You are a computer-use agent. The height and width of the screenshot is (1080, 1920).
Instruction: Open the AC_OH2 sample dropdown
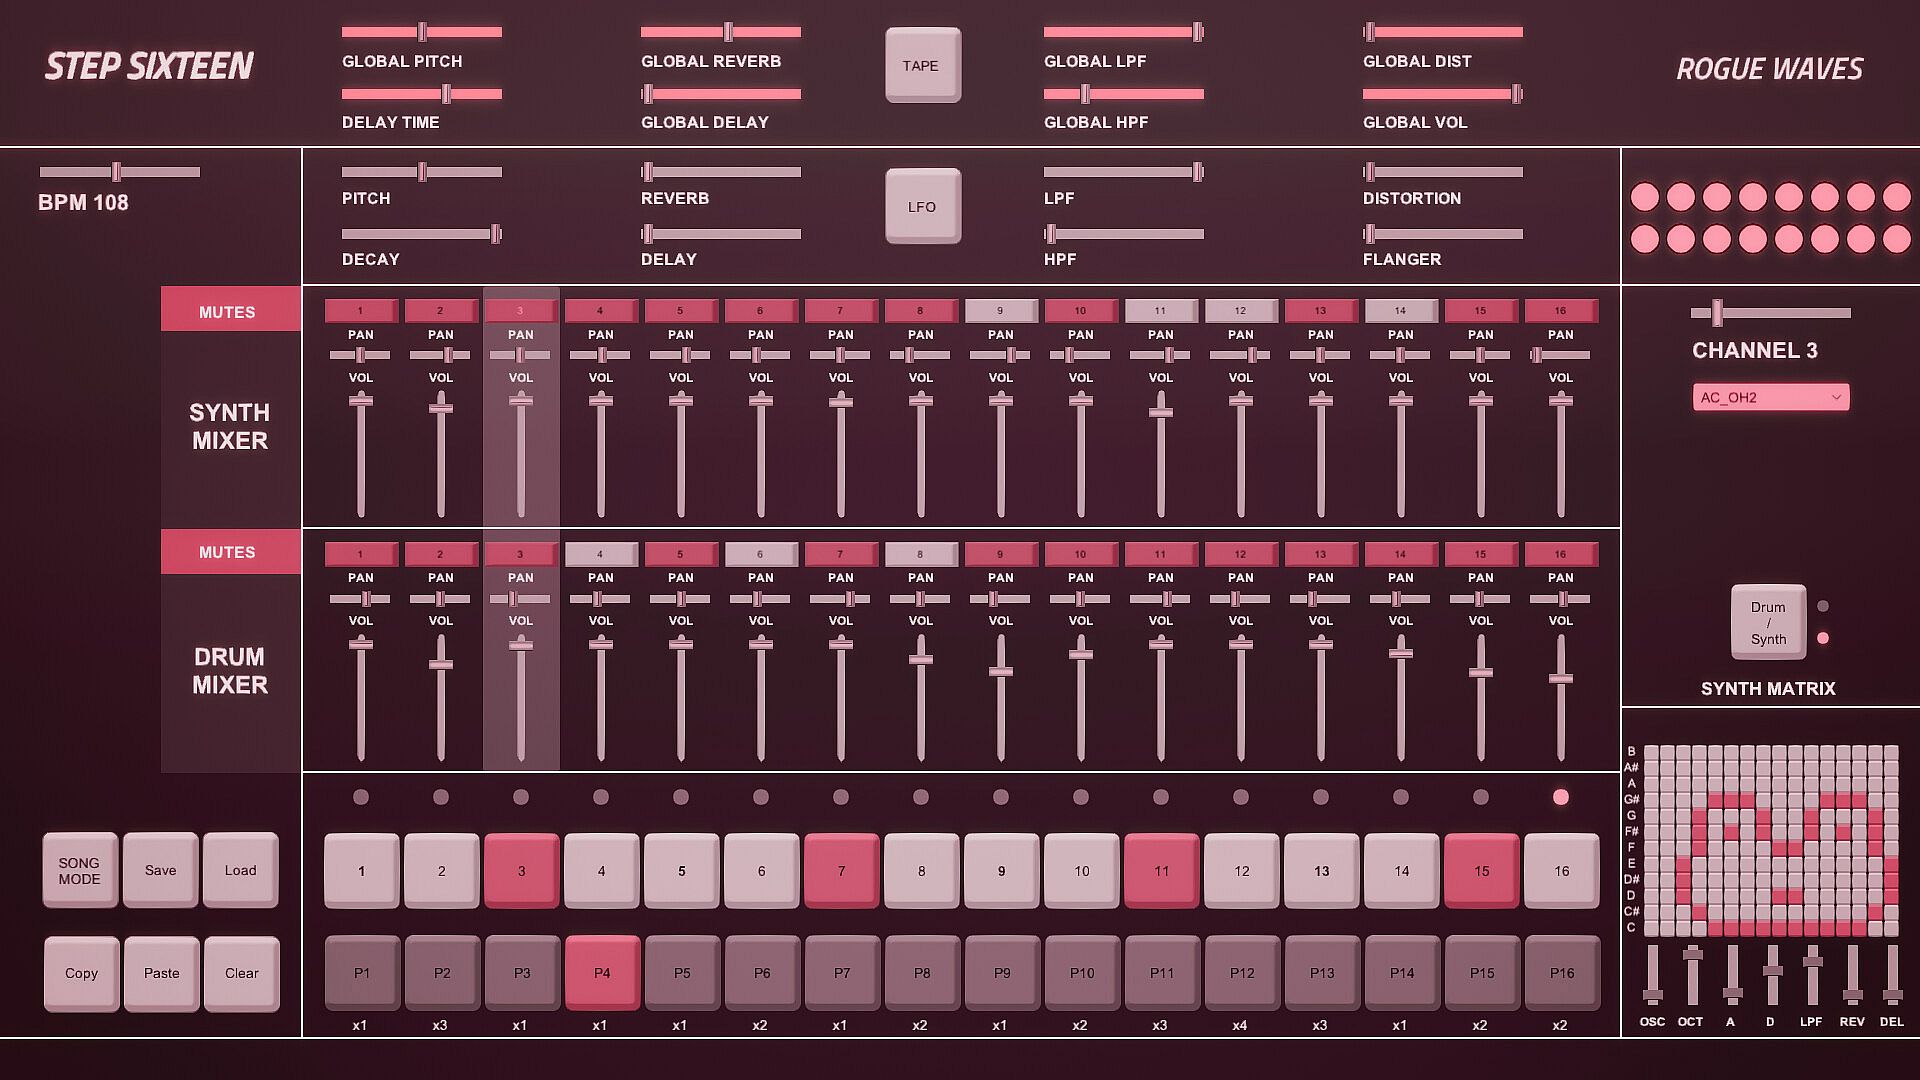1770,397
